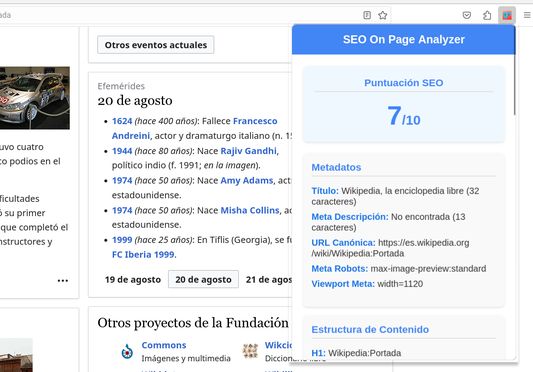The width and height of the screenshot is (533, 372).
Task: Click the Meta Robots label
Action: (340, 269)
